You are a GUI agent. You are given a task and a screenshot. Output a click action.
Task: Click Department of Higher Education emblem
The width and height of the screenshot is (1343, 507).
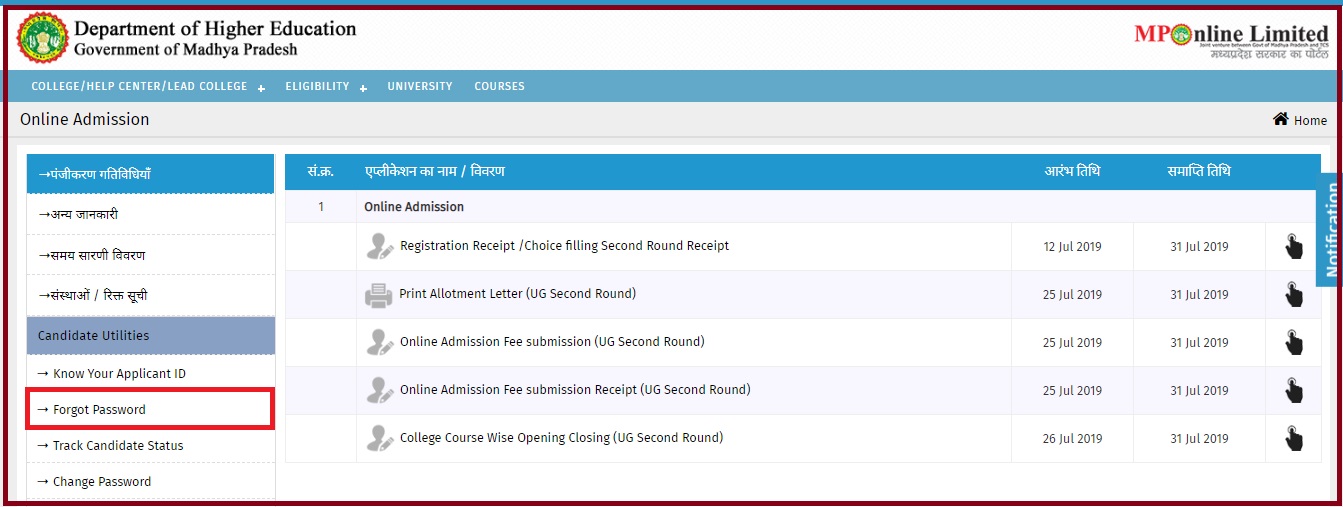[x=40, y=38]
